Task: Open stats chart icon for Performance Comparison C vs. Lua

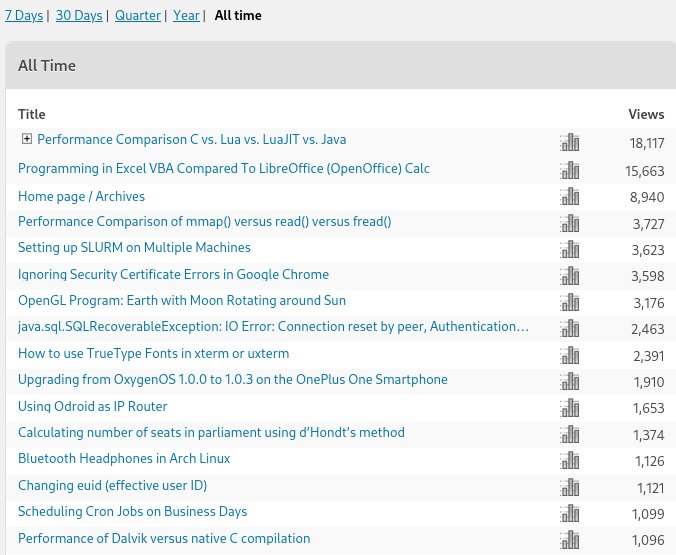Action: point(569,142)
